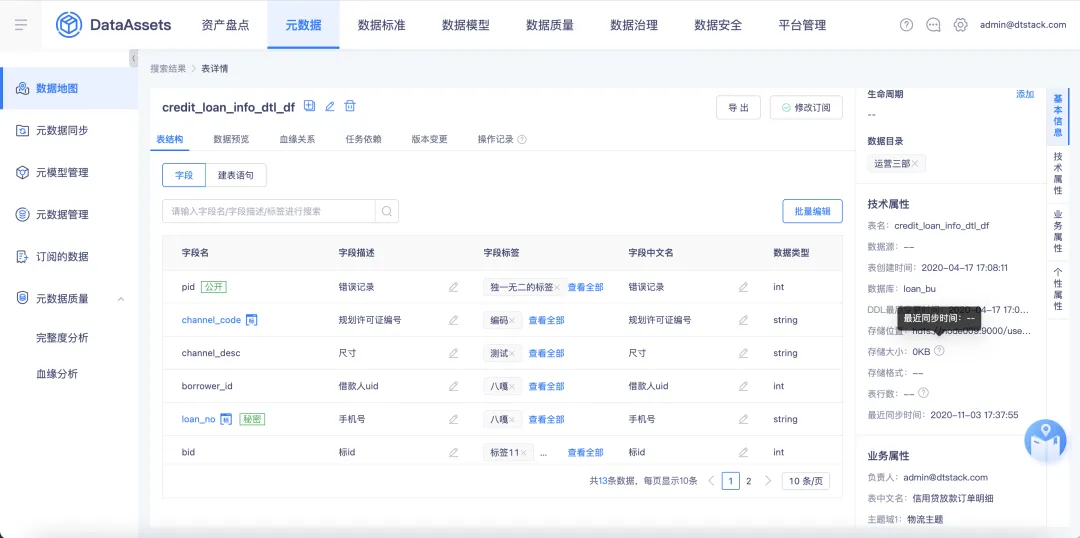The image size is (1080, 538).
Task: Click the hamburger menu icon at top left
Action: 21,25
